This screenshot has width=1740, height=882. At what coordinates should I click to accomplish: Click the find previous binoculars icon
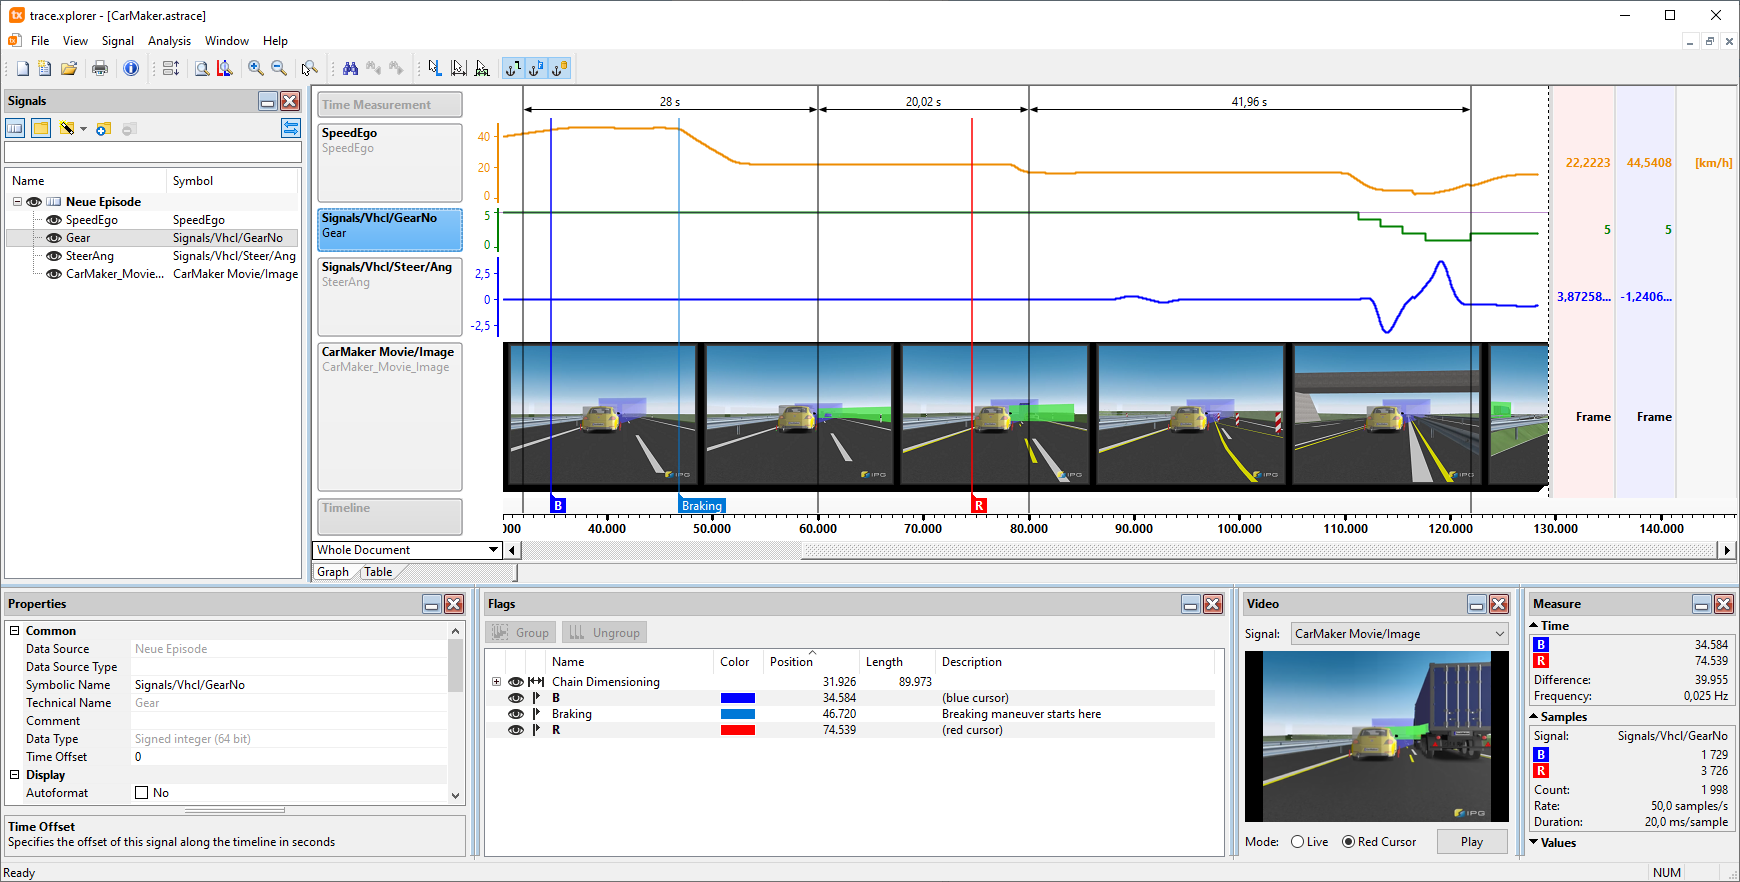[x=373, y=68]
